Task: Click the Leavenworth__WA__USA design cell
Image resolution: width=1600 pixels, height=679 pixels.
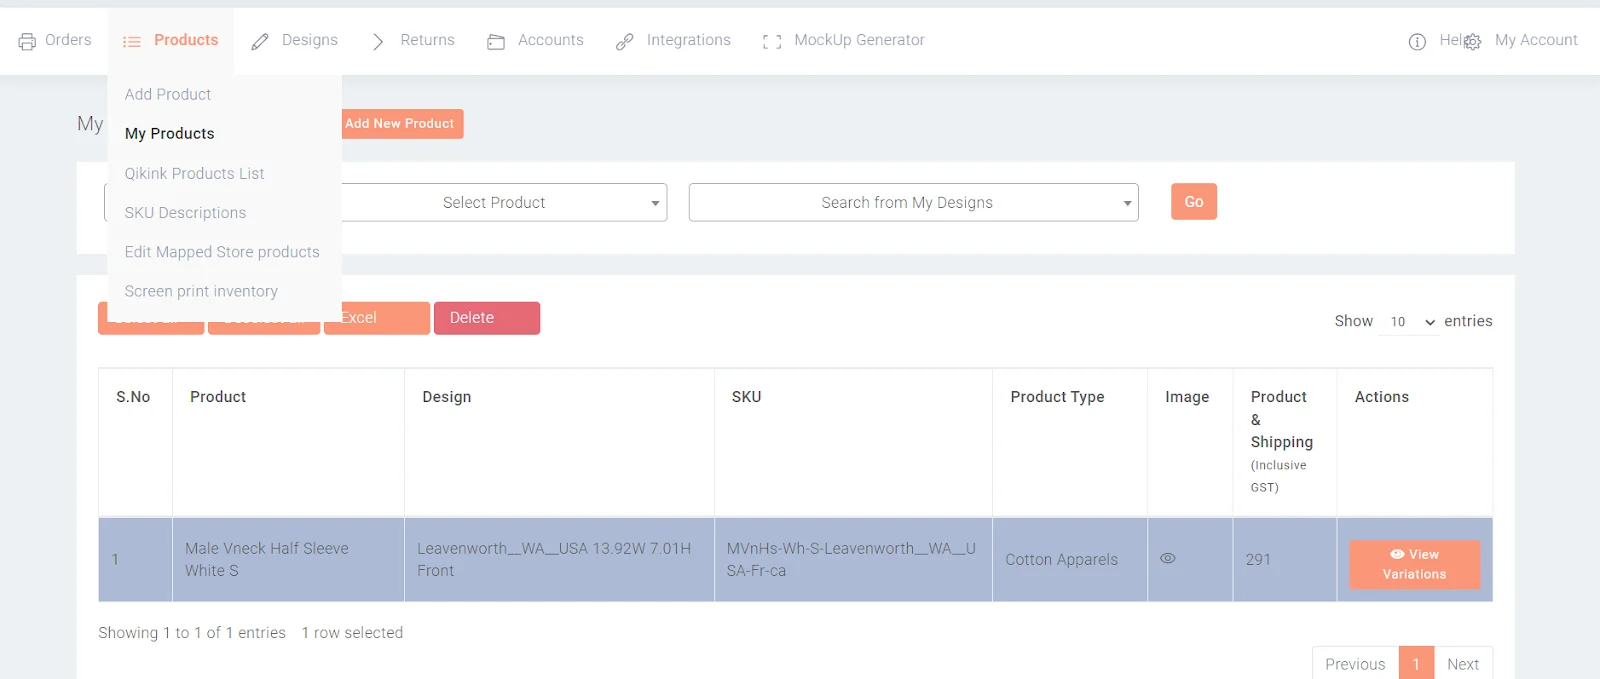Action: tap(559, 559)
